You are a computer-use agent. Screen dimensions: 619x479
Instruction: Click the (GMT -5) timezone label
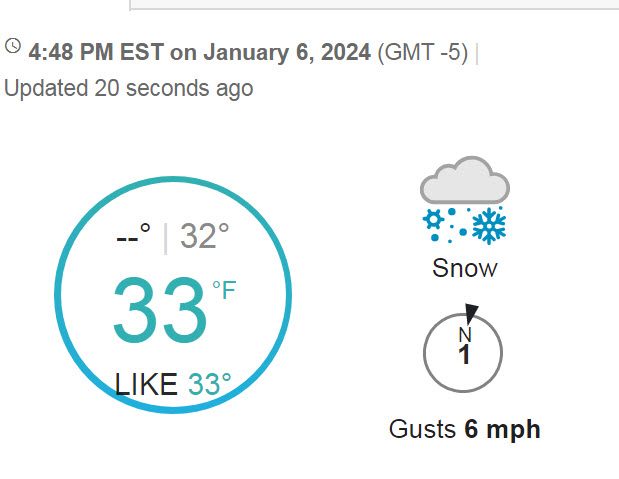click(x=423, y=53)
